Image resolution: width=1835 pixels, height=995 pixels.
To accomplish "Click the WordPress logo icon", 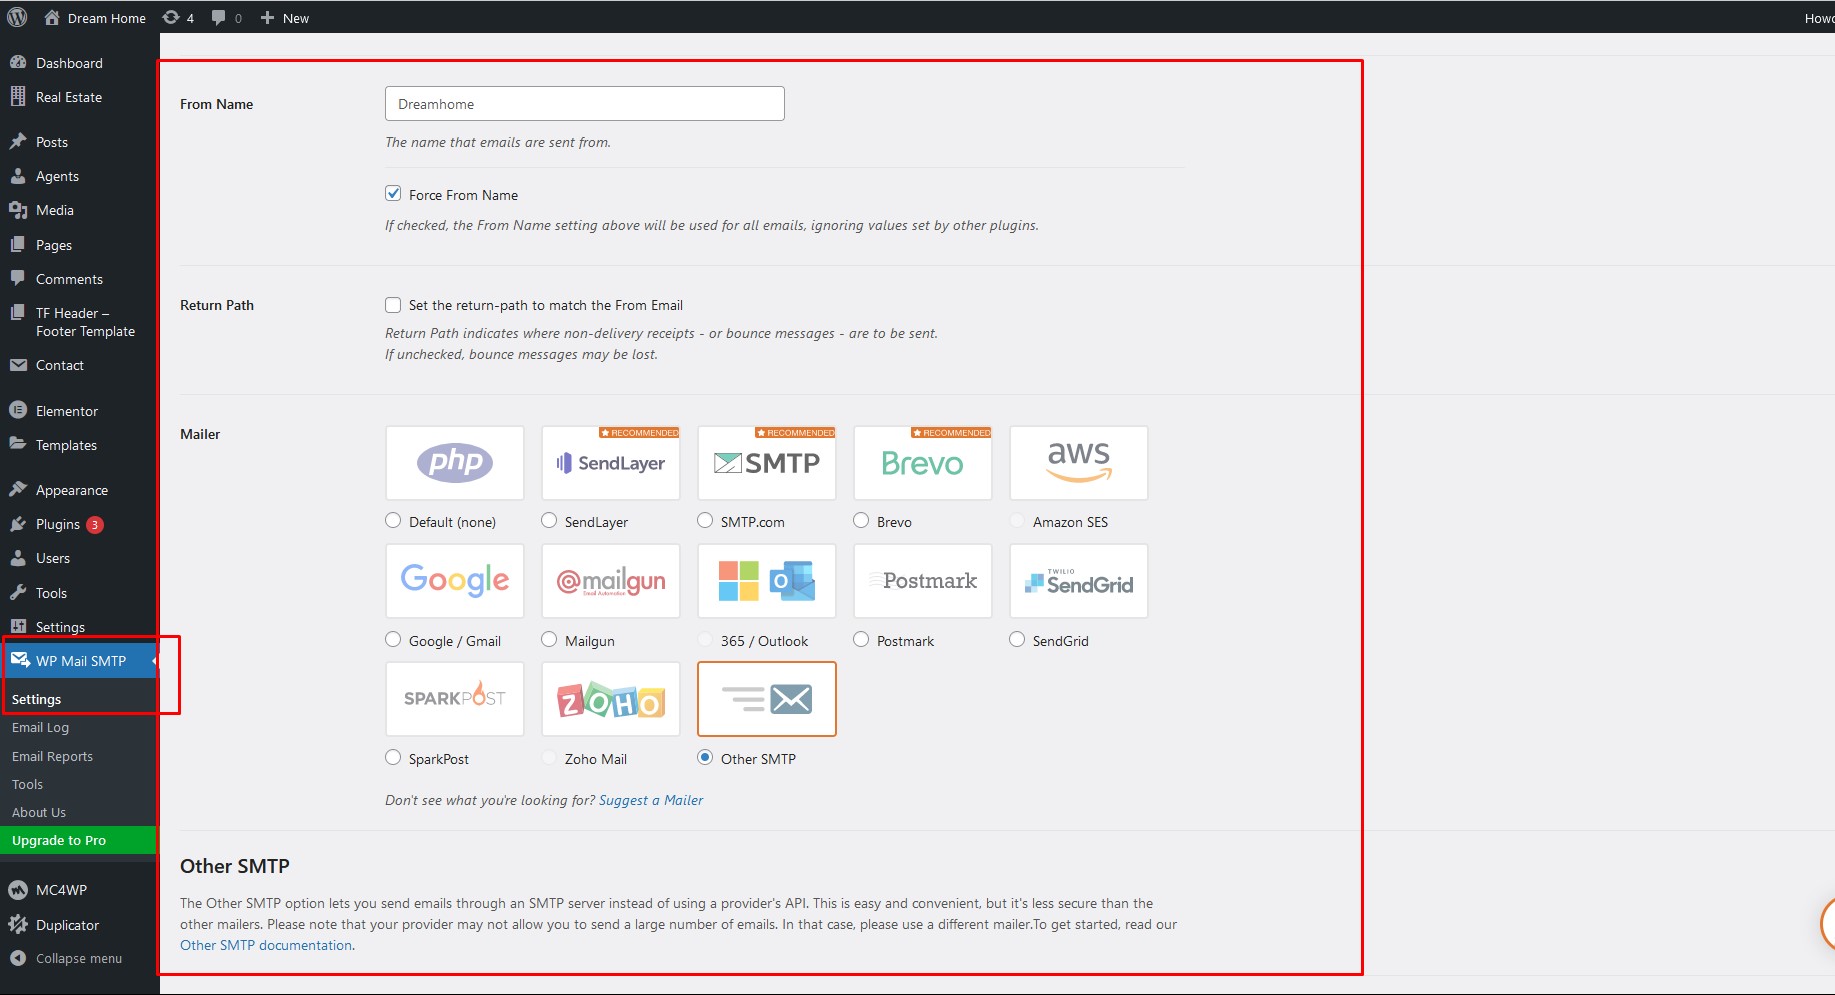I will (x=17, y=17).
